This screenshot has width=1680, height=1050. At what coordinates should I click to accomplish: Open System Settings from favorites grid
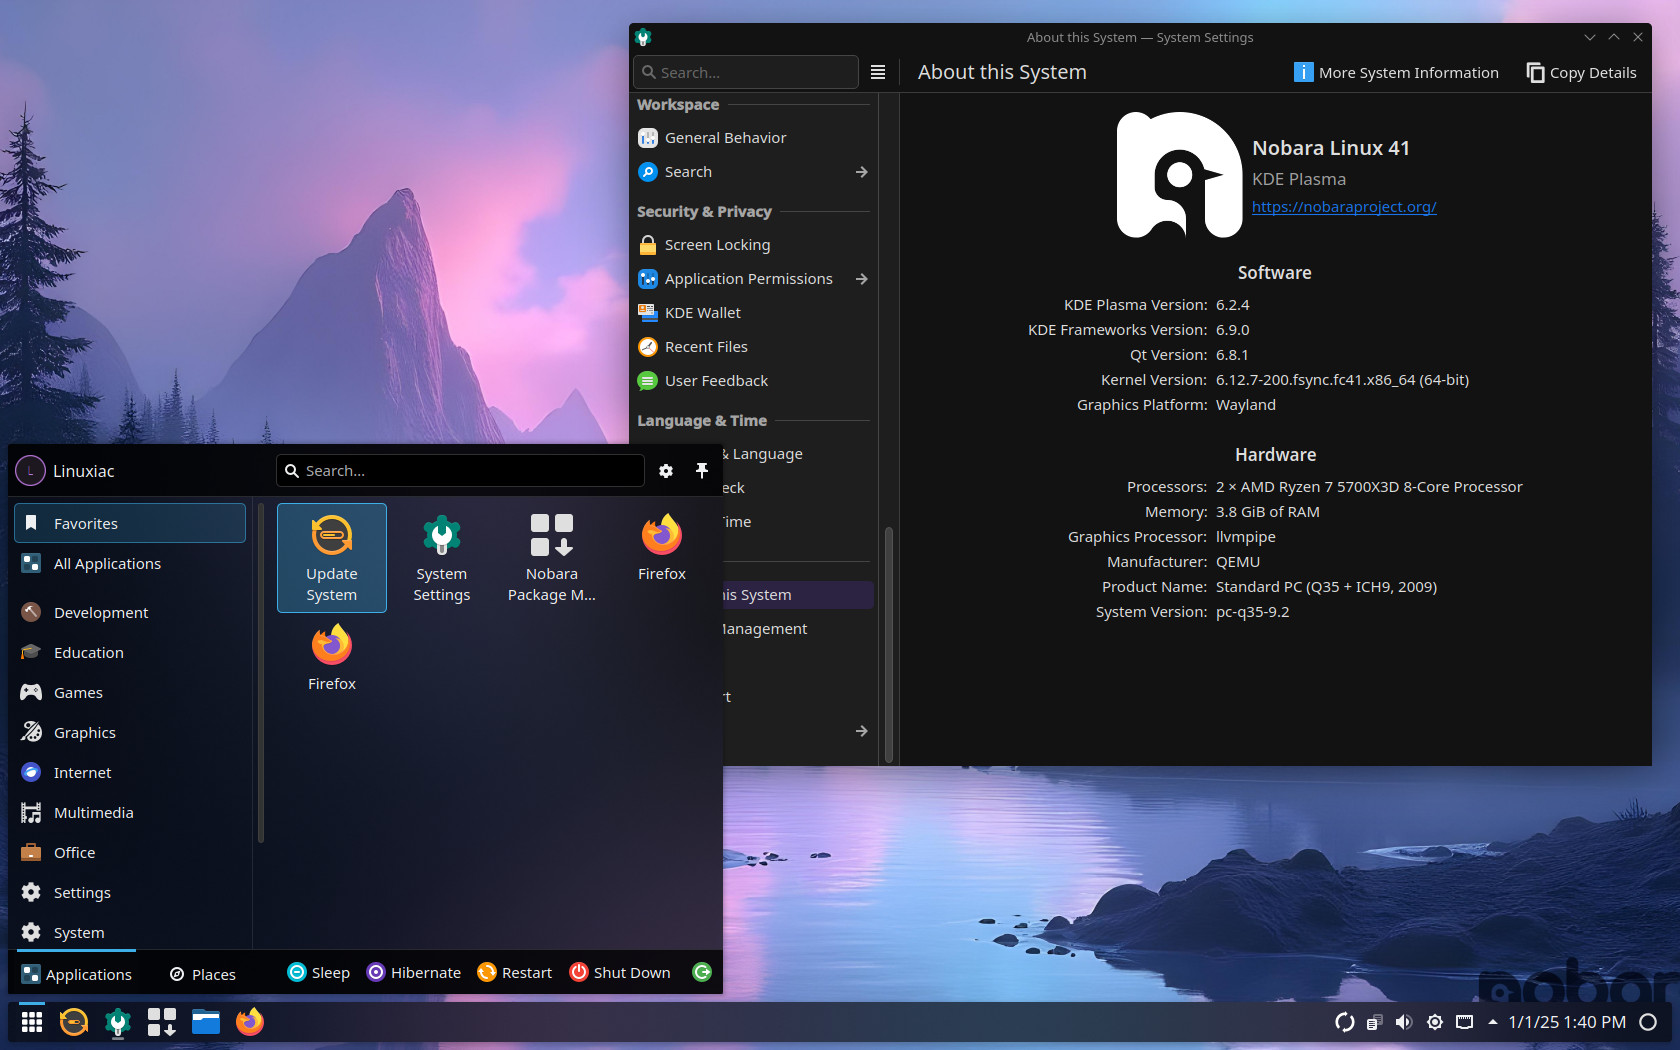pos(441,558)
